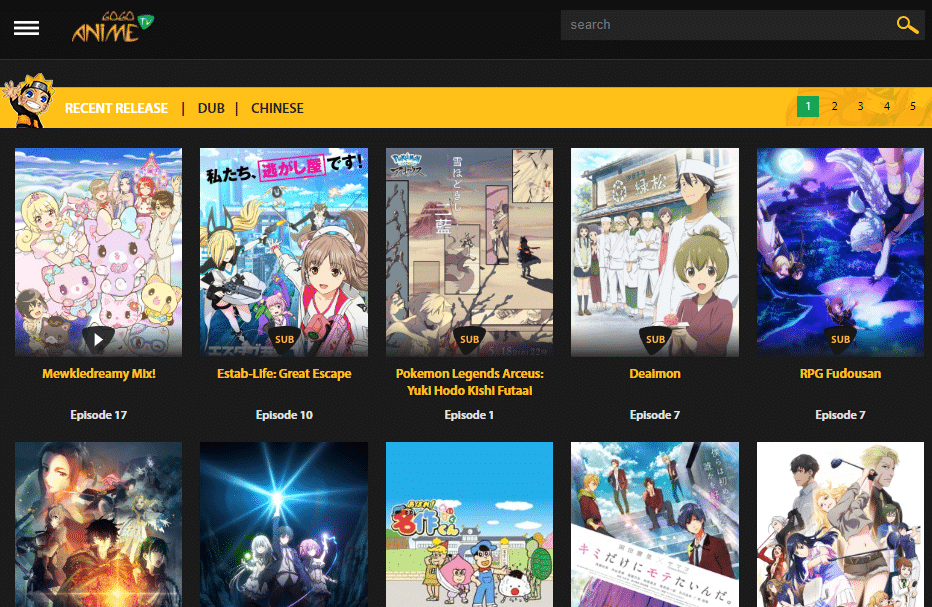Open second-row poster with bright blue starburst
This screenshot has width=932, height=607.
pos(284,524)
